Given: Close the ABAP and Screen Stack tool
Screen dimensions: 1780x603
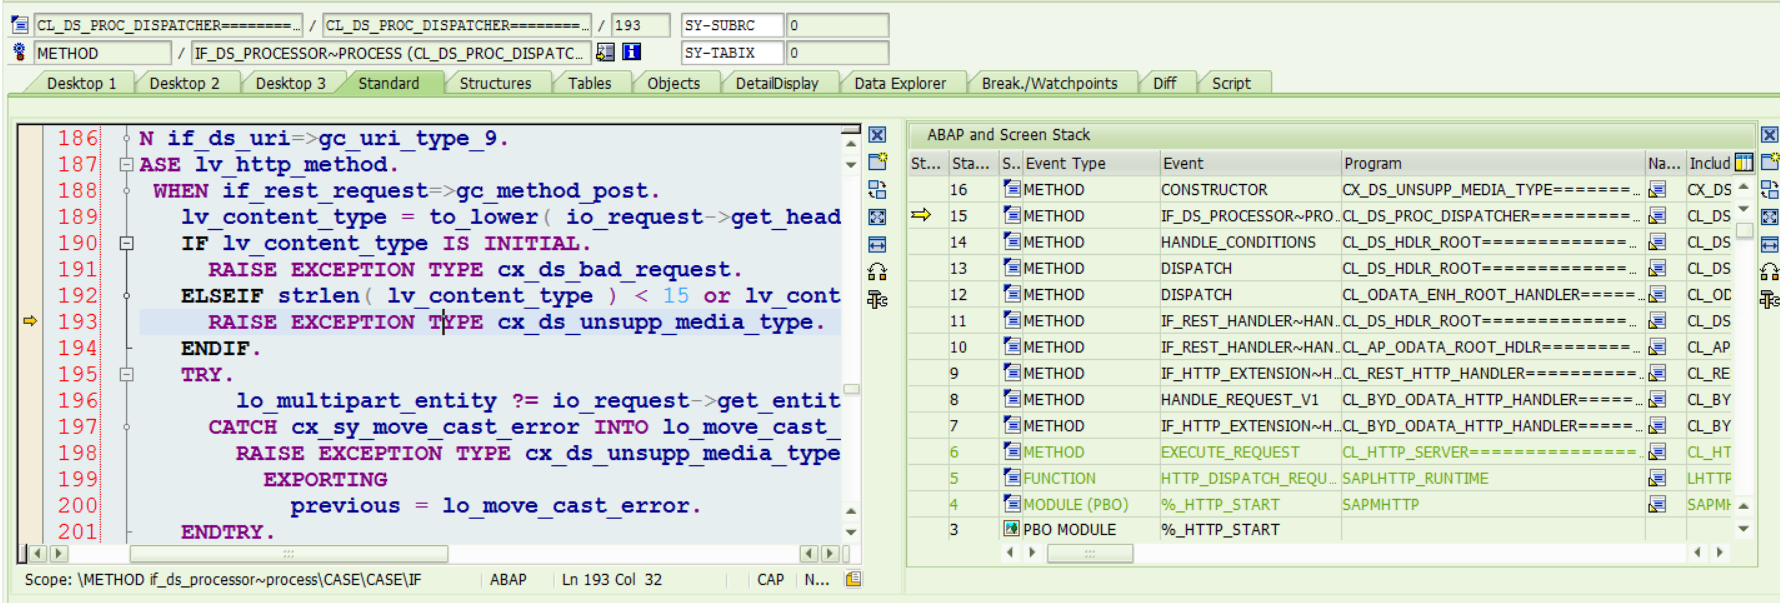Looking at the screenshot, I should click(x=1769, y=135).
